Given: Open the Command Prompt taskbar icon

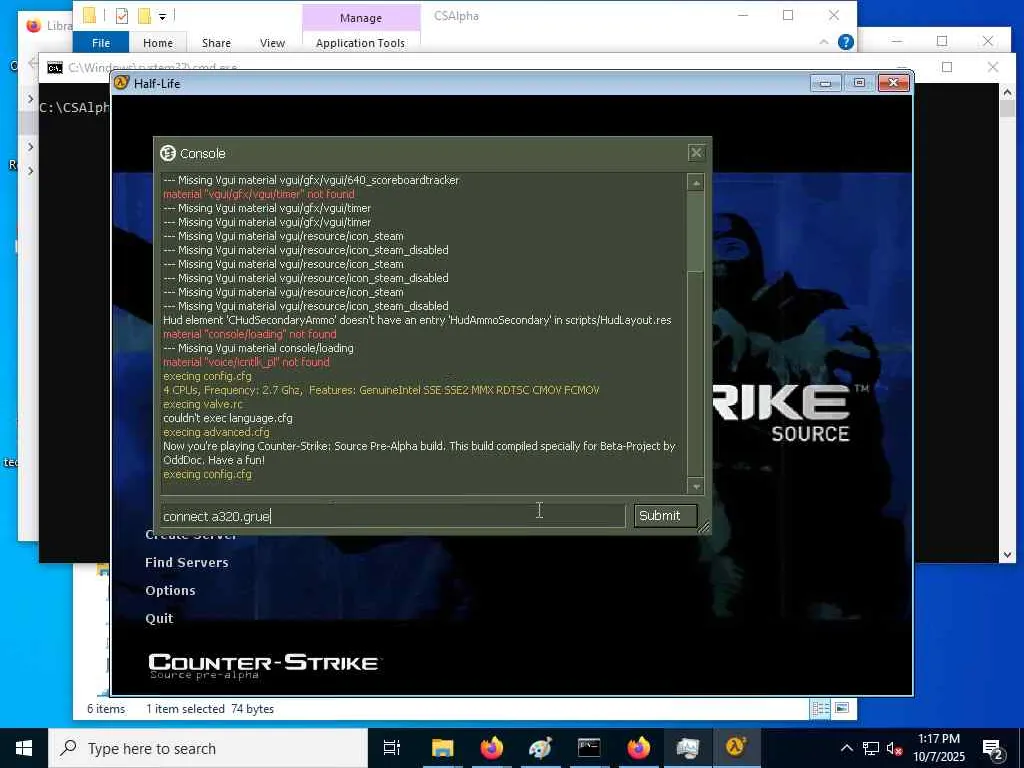Looking at the screenshot, I should (x=589, y=748).
